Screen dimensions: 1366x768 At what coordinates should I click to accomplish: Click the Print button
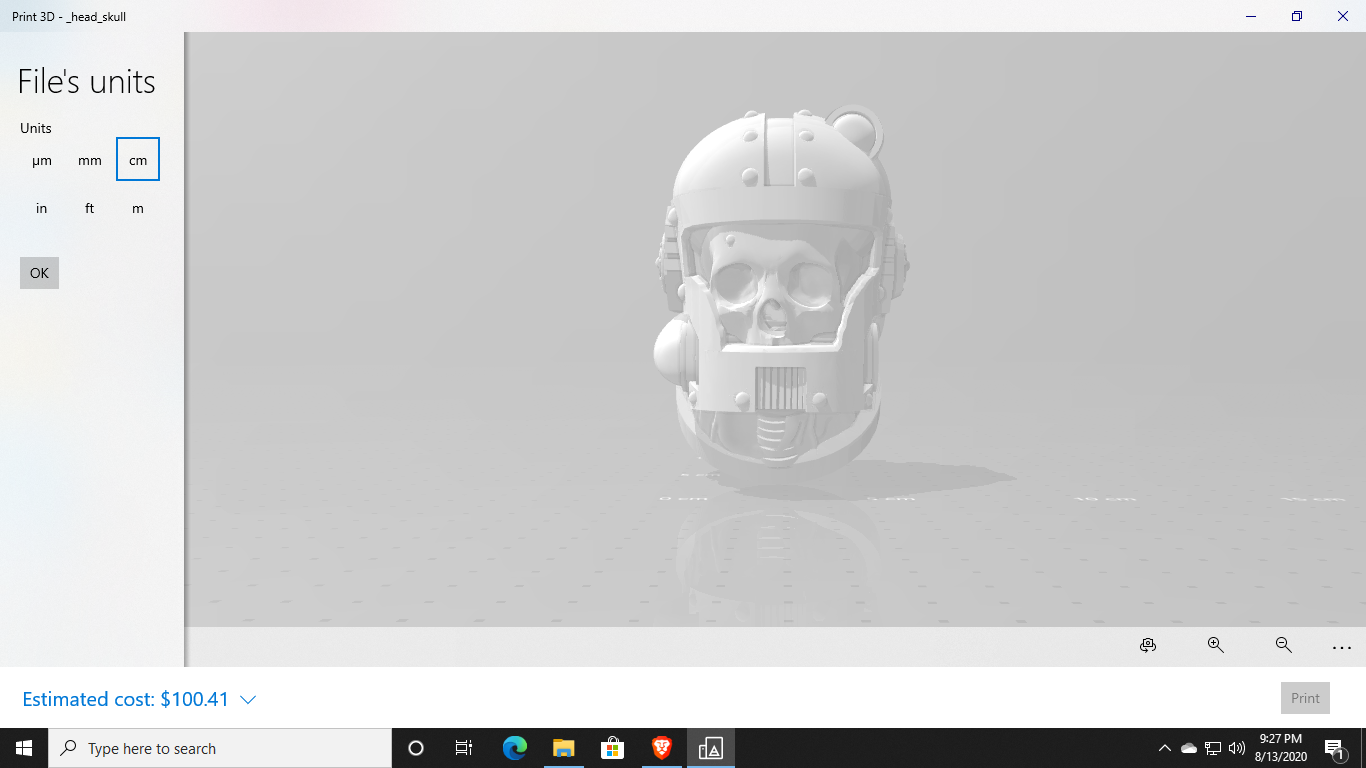(1305, 698)
